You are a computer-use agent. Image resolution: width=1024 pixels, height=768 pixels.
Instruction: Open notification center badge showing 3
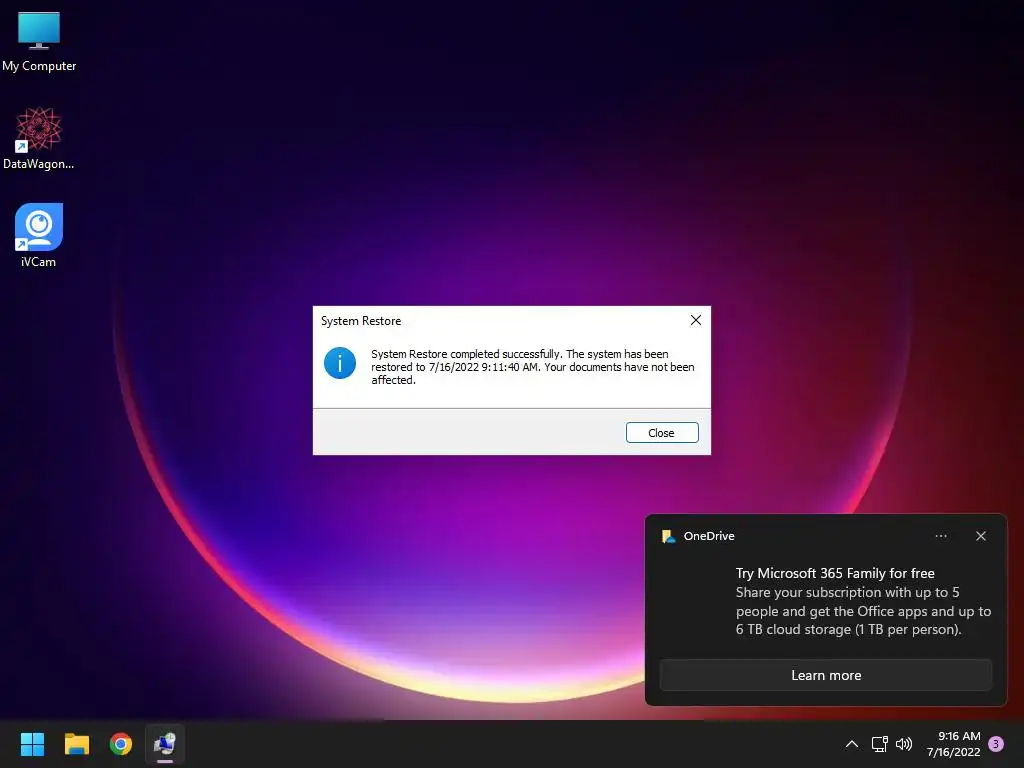996,744
